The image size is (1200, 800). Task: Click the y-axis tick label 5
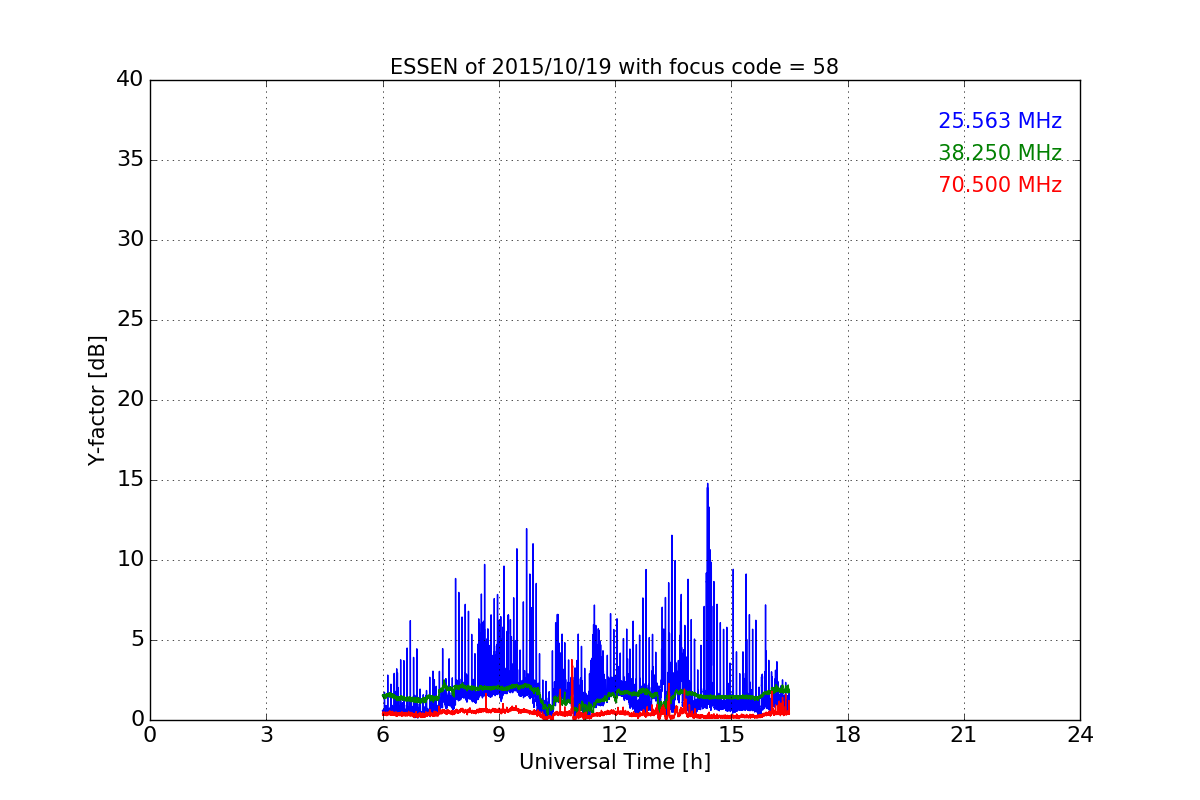(x=136, y=640)
